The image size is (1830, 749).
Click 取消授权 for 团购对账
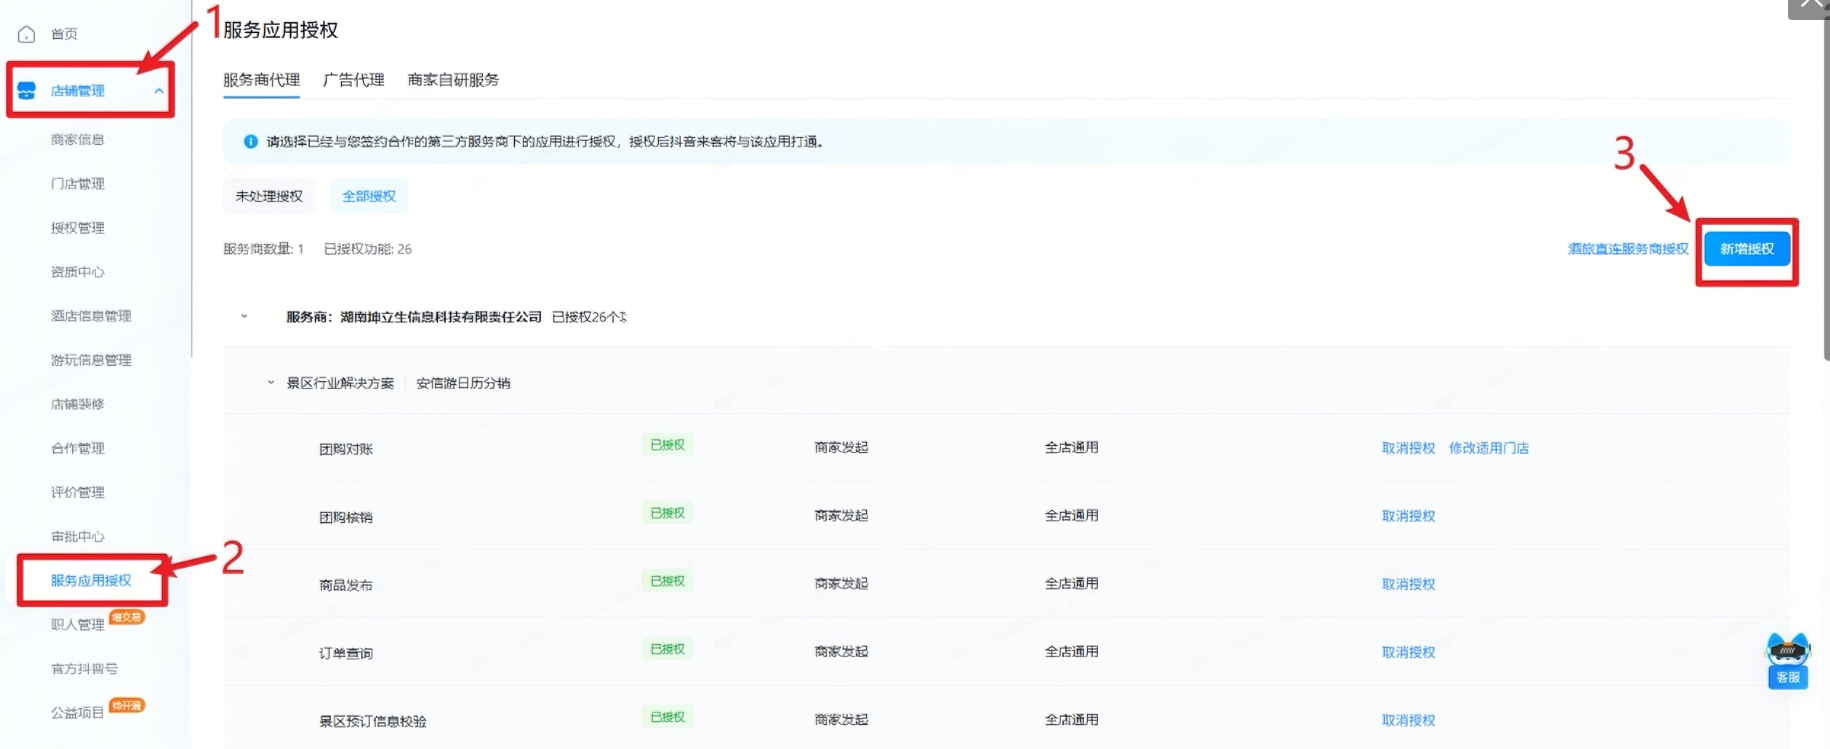(1408, 448)
